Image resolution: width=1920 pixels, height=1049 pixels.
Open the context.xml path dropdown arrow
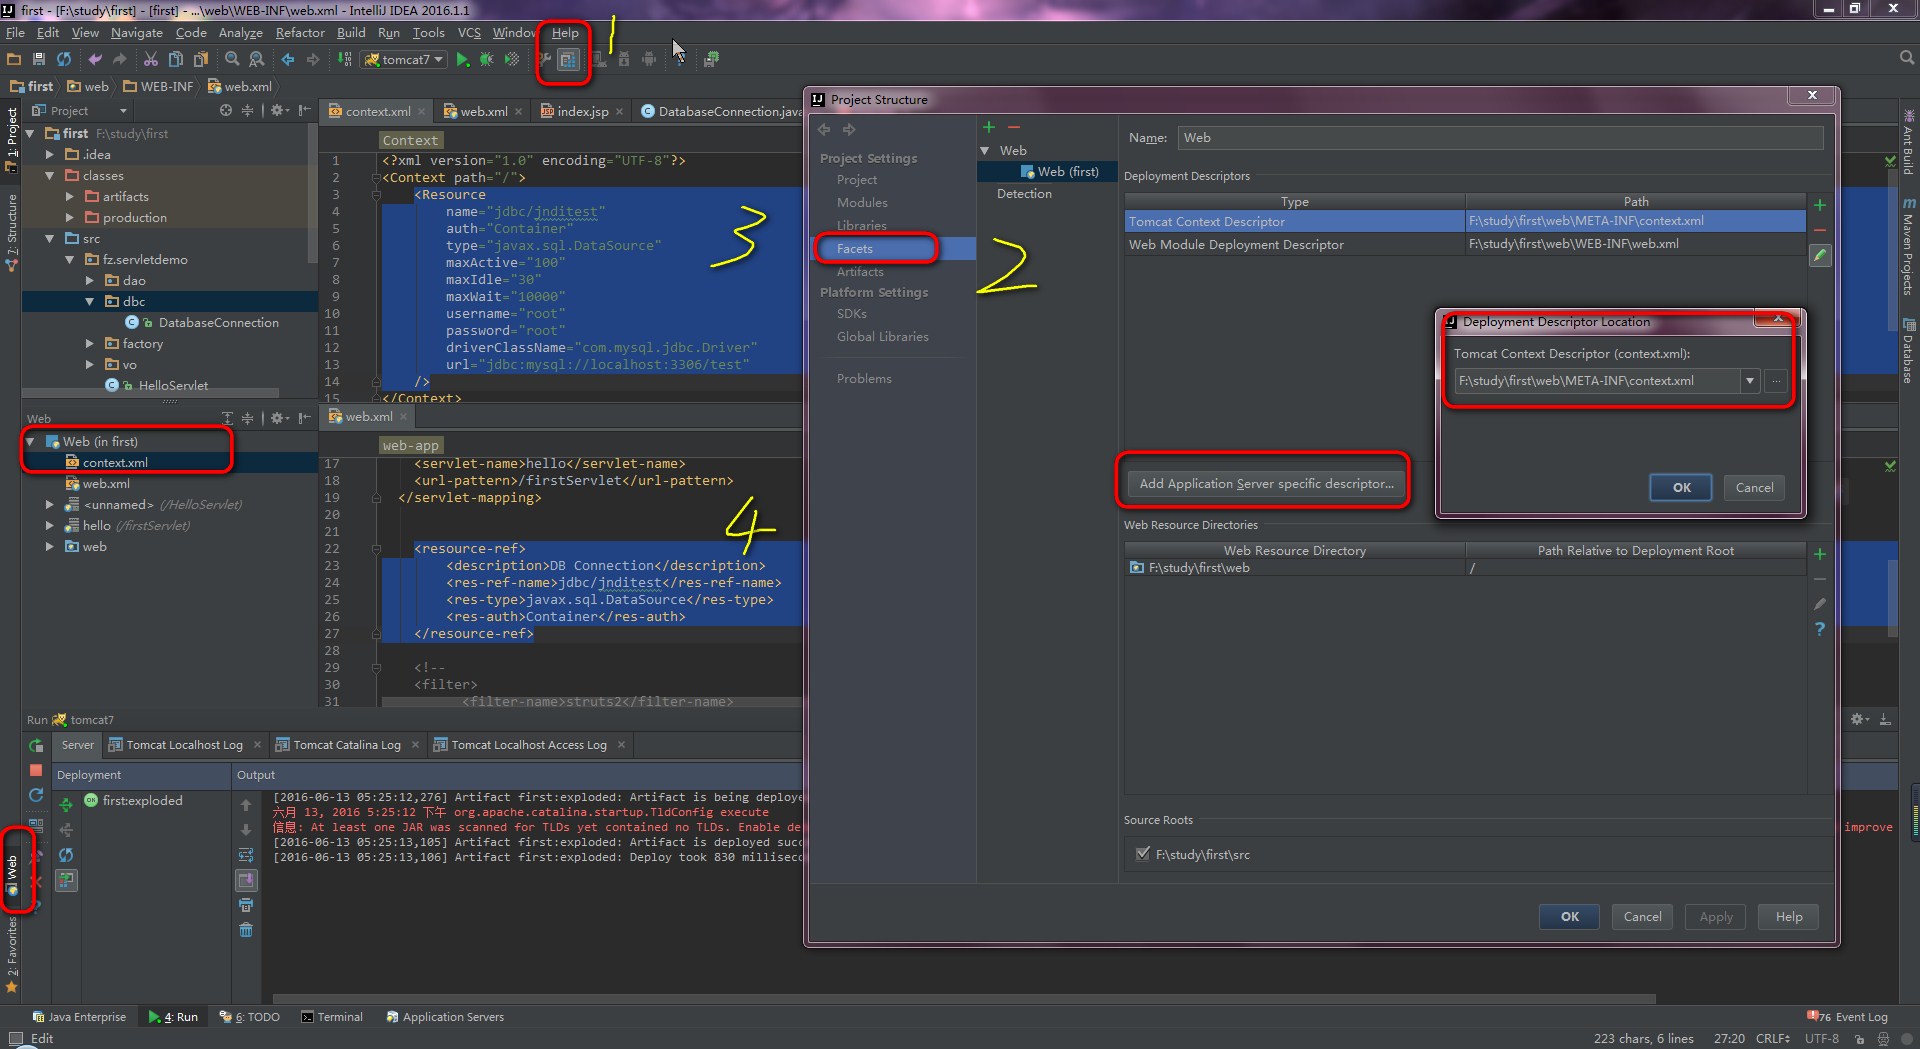click(x=1750, y=381)
